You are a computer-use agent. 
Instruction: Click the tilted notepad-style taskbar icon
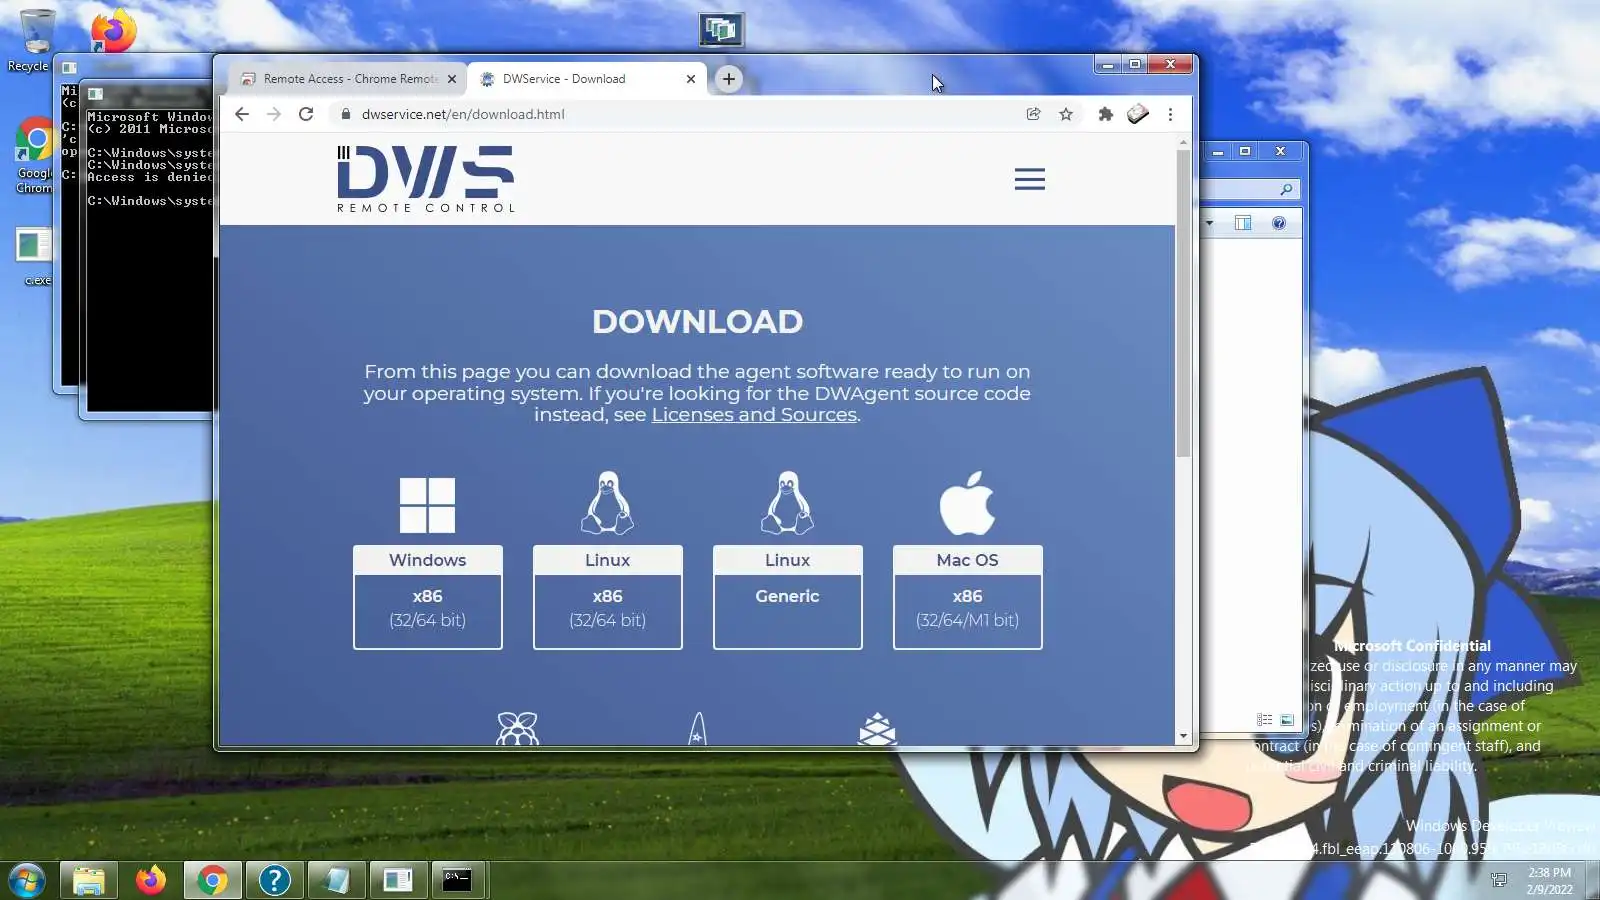tap(337, 880)
